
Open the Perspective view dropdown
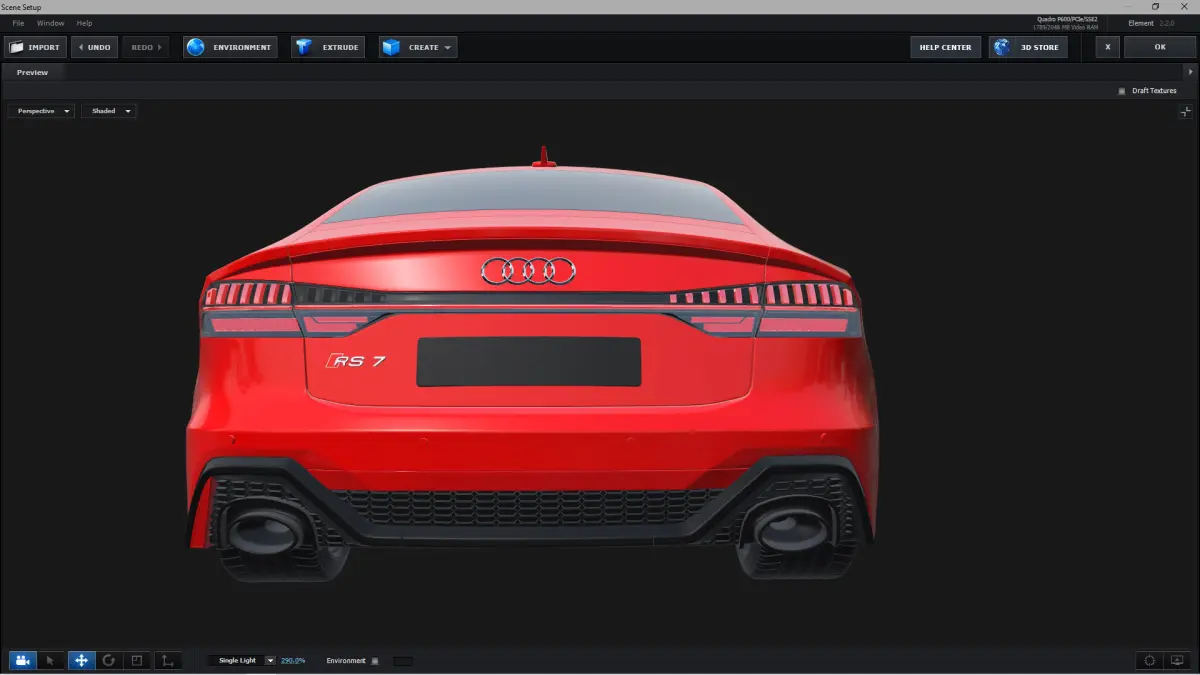coord(41,111)
